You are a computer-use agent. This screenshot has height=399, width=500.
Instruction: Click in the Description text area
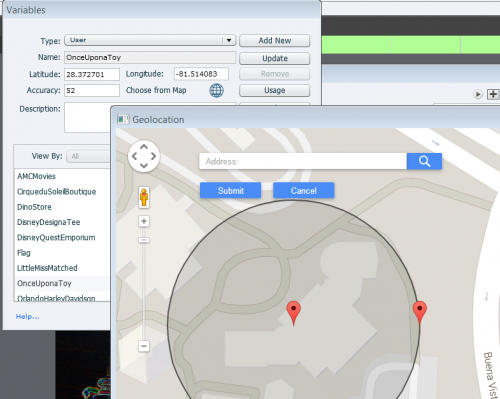coord(87,117)
